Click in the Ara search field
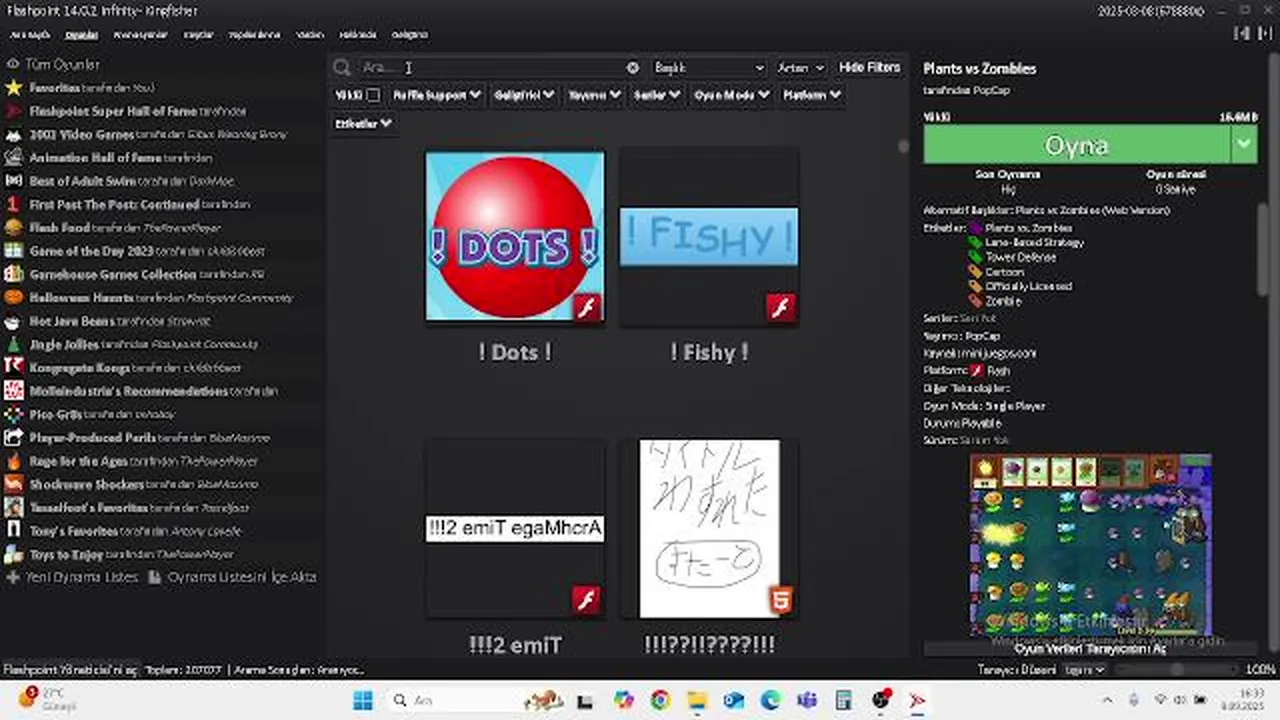The image size is (1280, 720). click(x=490, y=67)
